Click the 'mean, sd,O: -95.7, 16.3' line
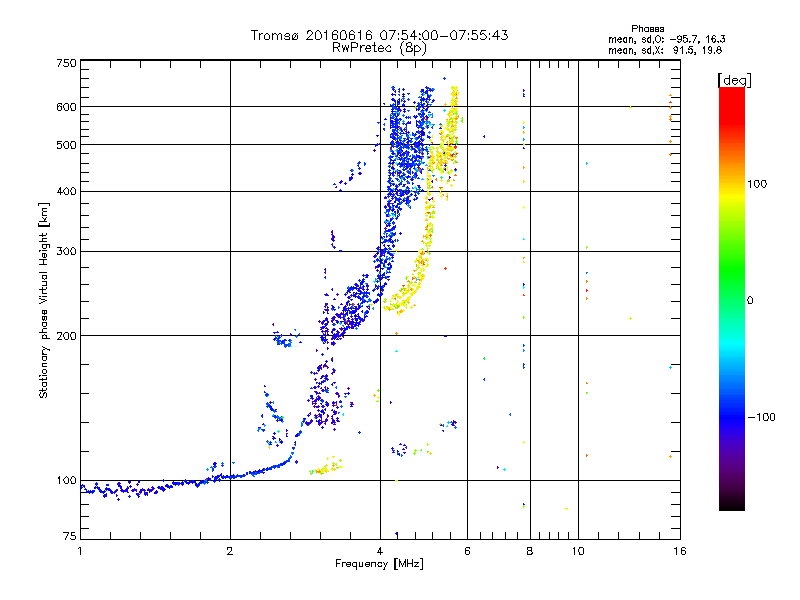Image resolution: width=800 pixels, height=600 pixels. pos(666,39)
